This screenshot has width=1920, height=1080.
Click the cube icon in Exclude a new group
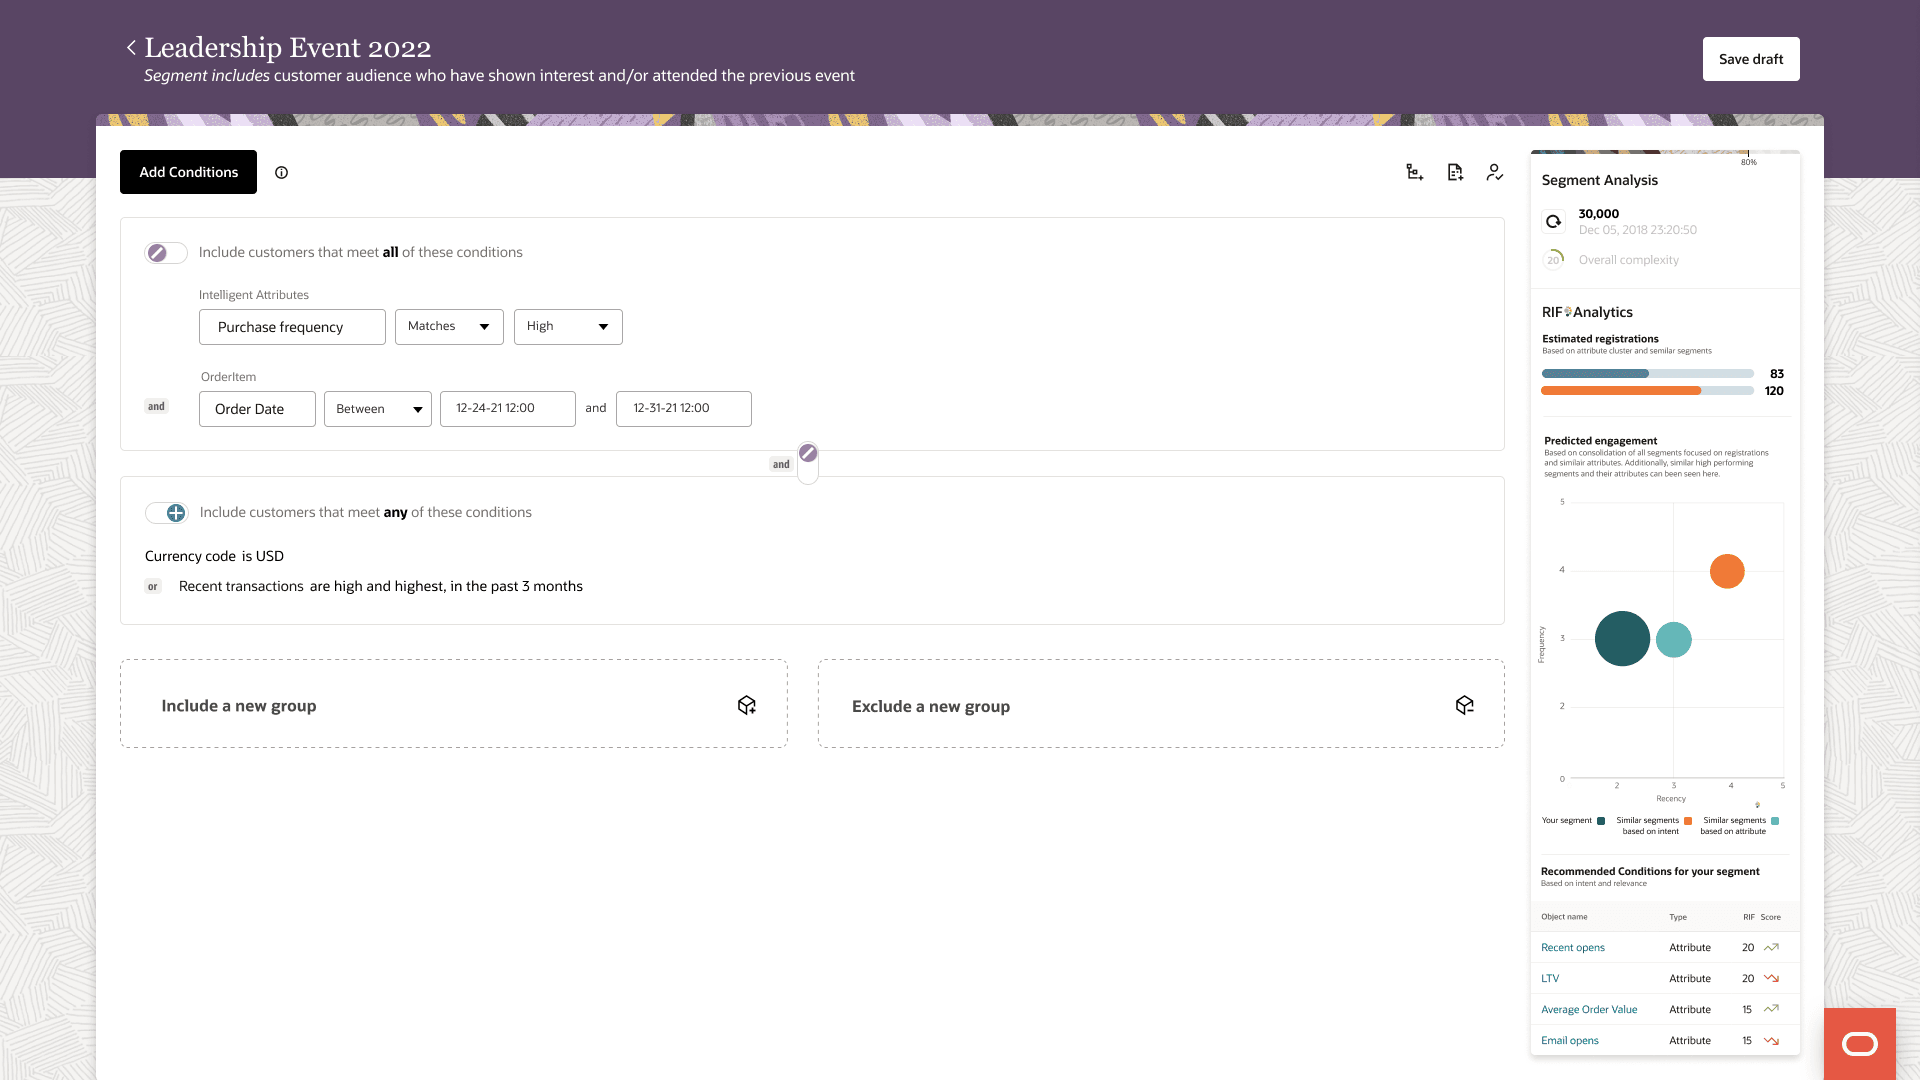[x=1465, y=705]
